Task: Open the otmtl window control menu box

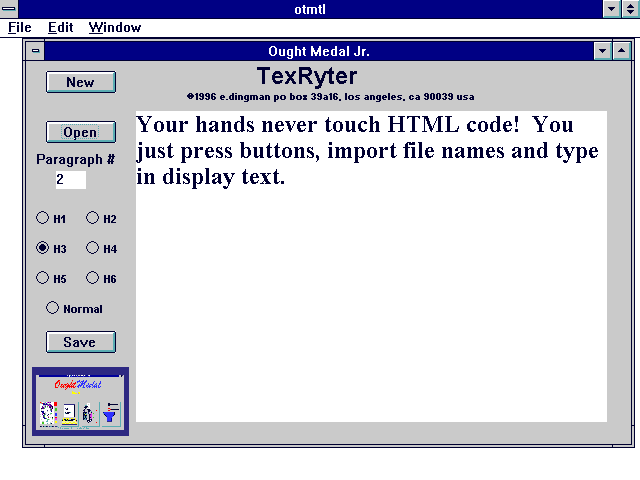Action: point(9,9)
